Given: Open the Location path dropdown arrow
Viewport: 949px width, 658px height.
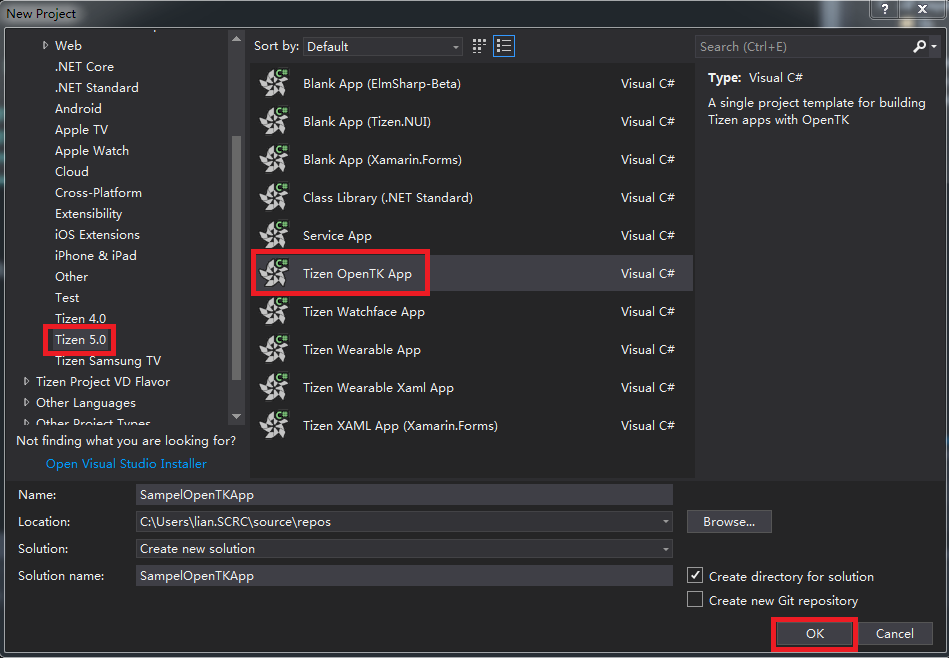Looking at the screenshot, I should pos(664,521).
